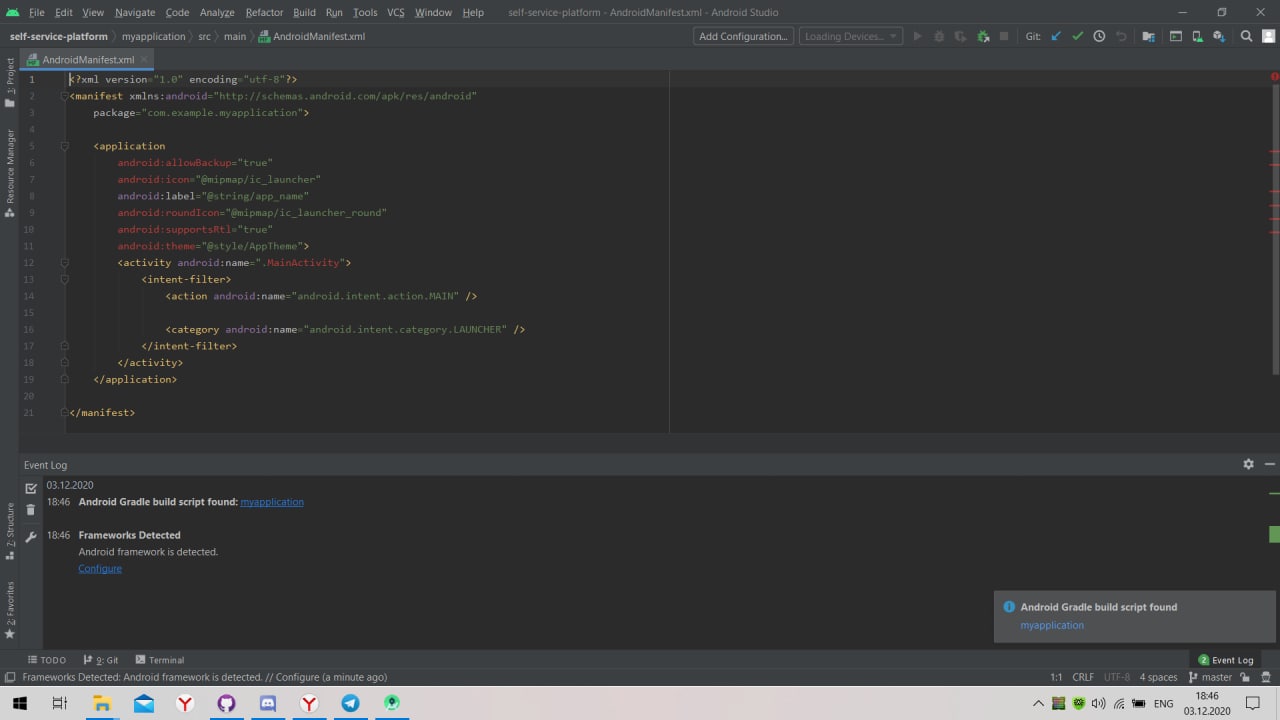Select the AndroidManifest.xml editor tab

(x=88, y=60)
